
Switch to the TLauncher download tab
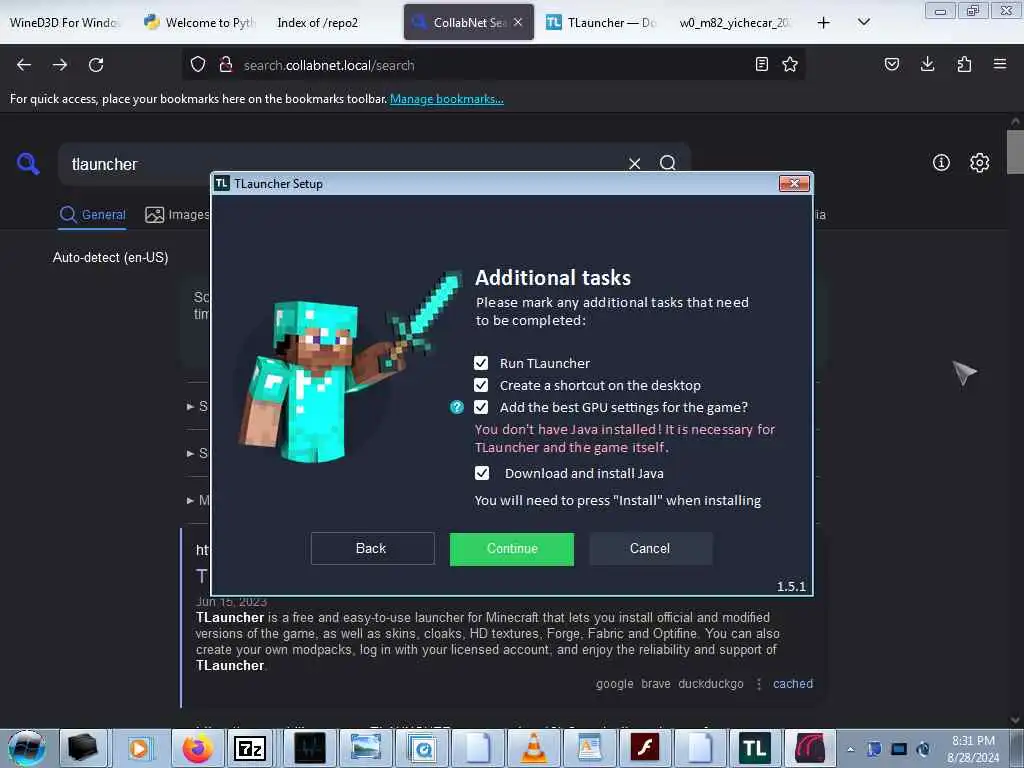[x=601, y=23]
